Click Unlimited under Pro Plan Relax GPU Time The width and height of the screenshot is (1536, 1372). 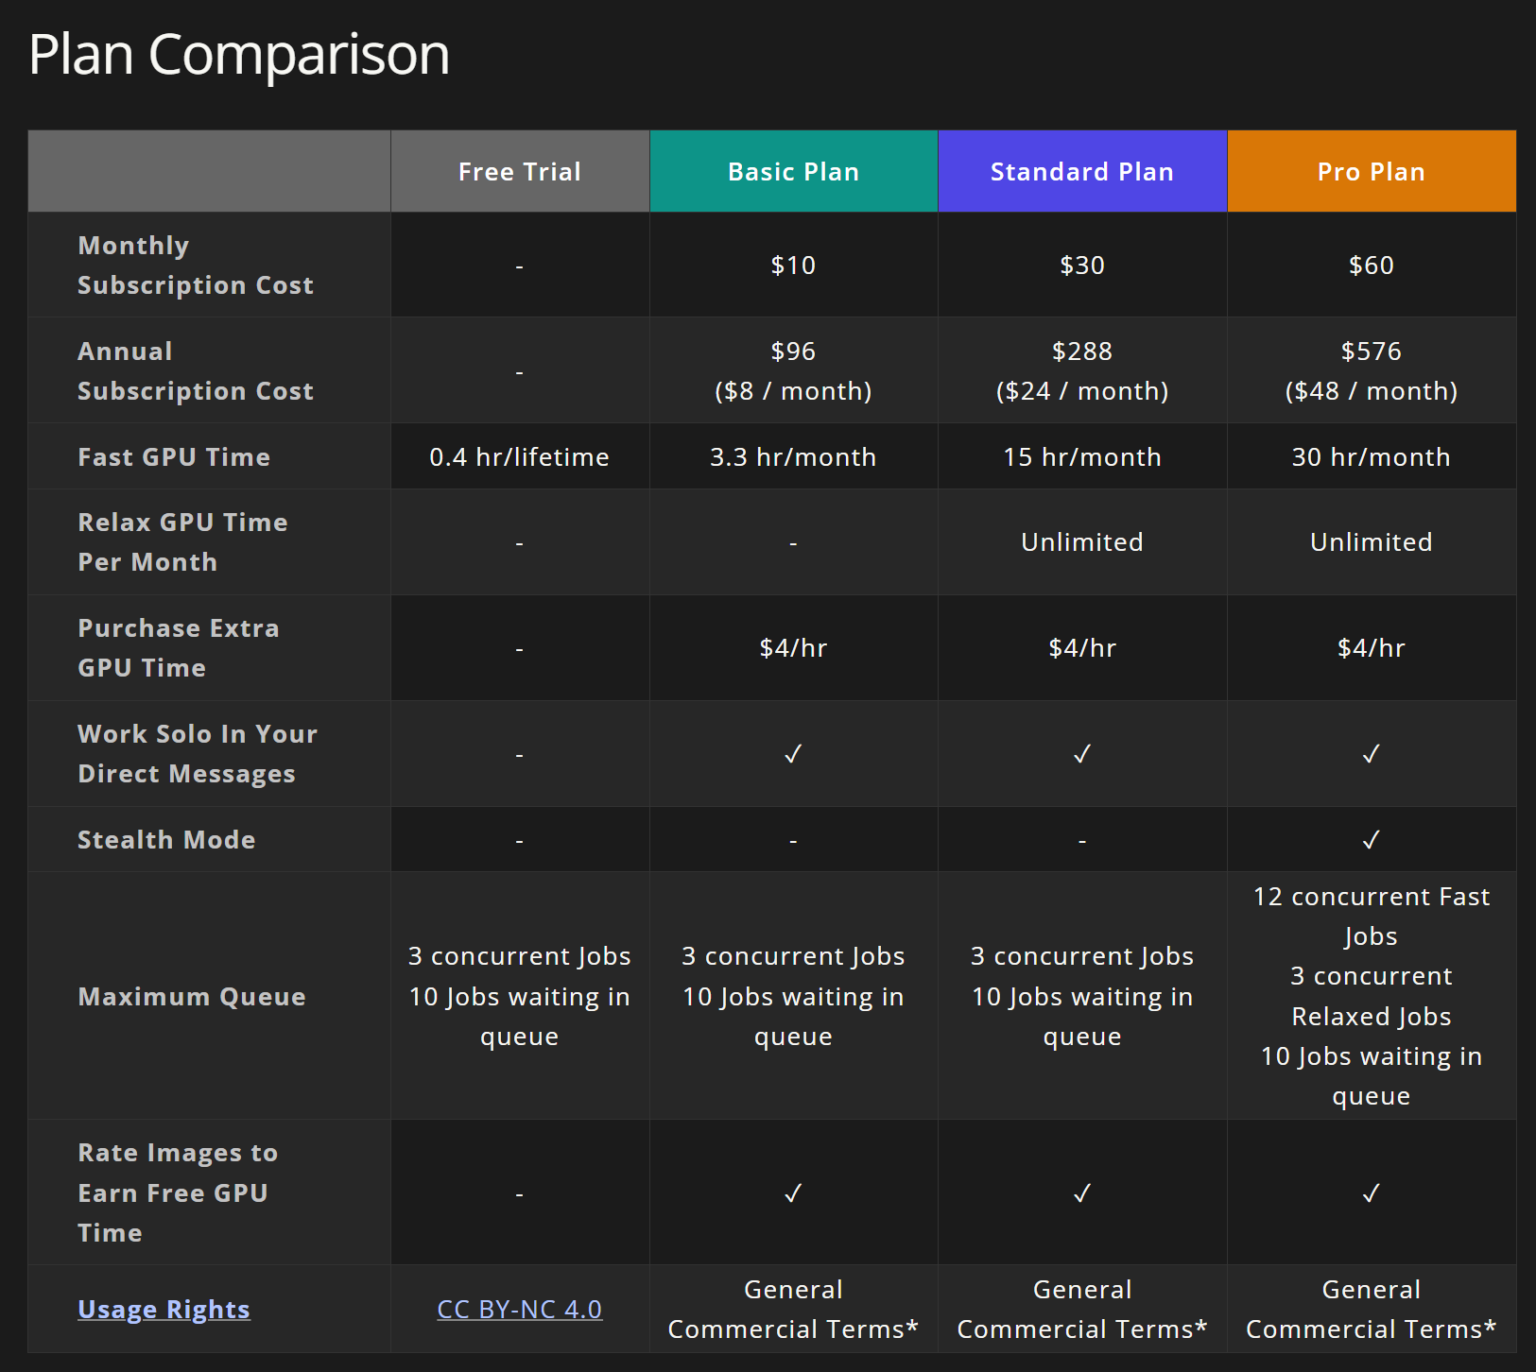1371,542
